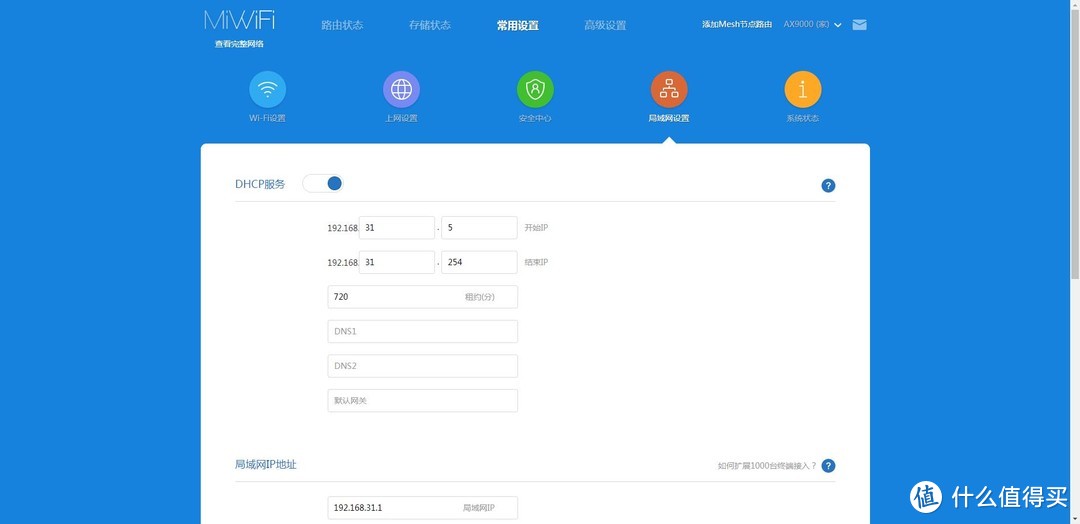1080x524 pixels.
Task: Expand the AX9000 router dropdown
Action: [x=813, y=25]
